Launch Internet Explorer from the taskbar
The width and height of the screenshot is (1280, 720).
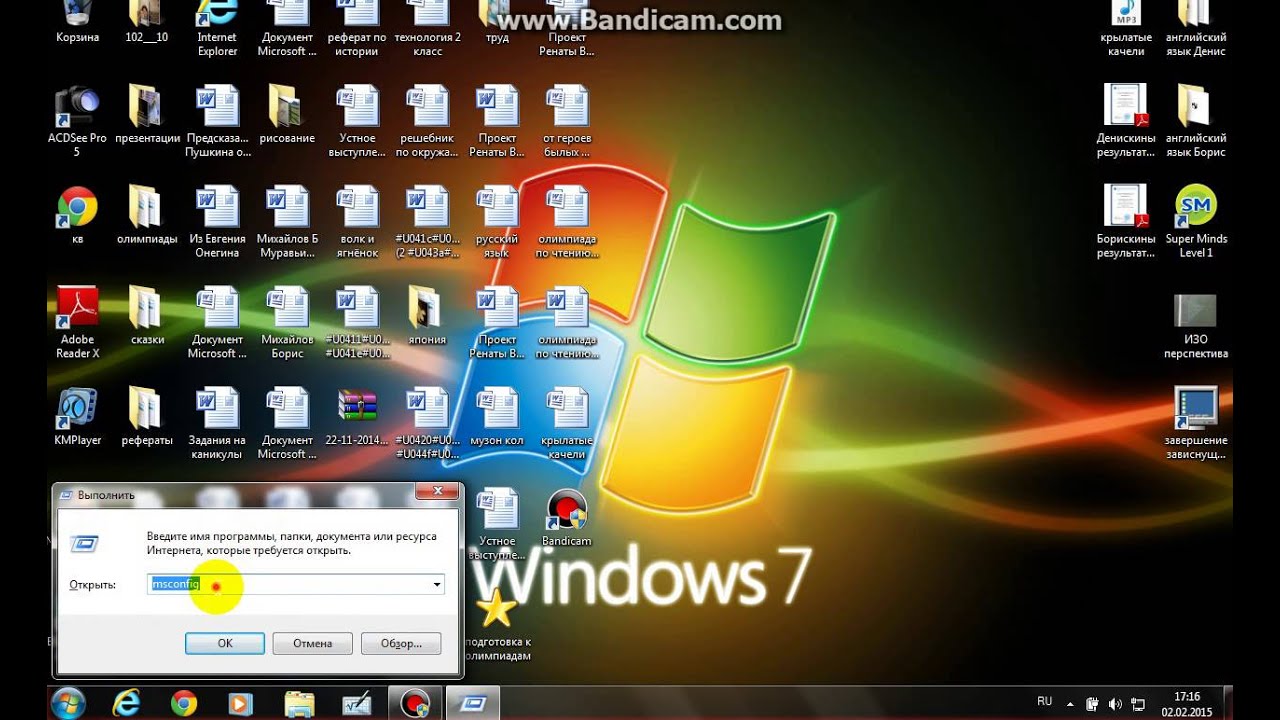coord(126,704)
